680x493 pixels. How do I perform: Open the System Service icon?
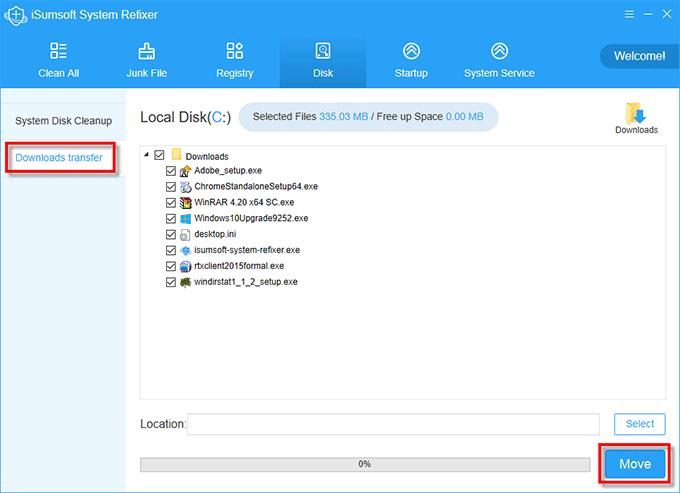coord(498,52)
